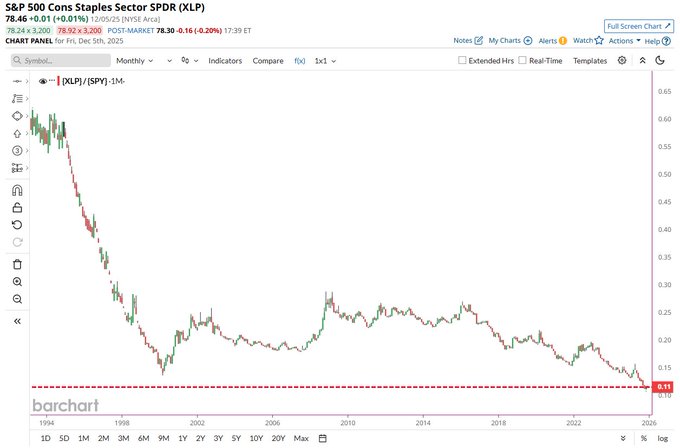This screenshot has width=680, height=448.
Task: Open the Templates menu
Action: point(590,61)
